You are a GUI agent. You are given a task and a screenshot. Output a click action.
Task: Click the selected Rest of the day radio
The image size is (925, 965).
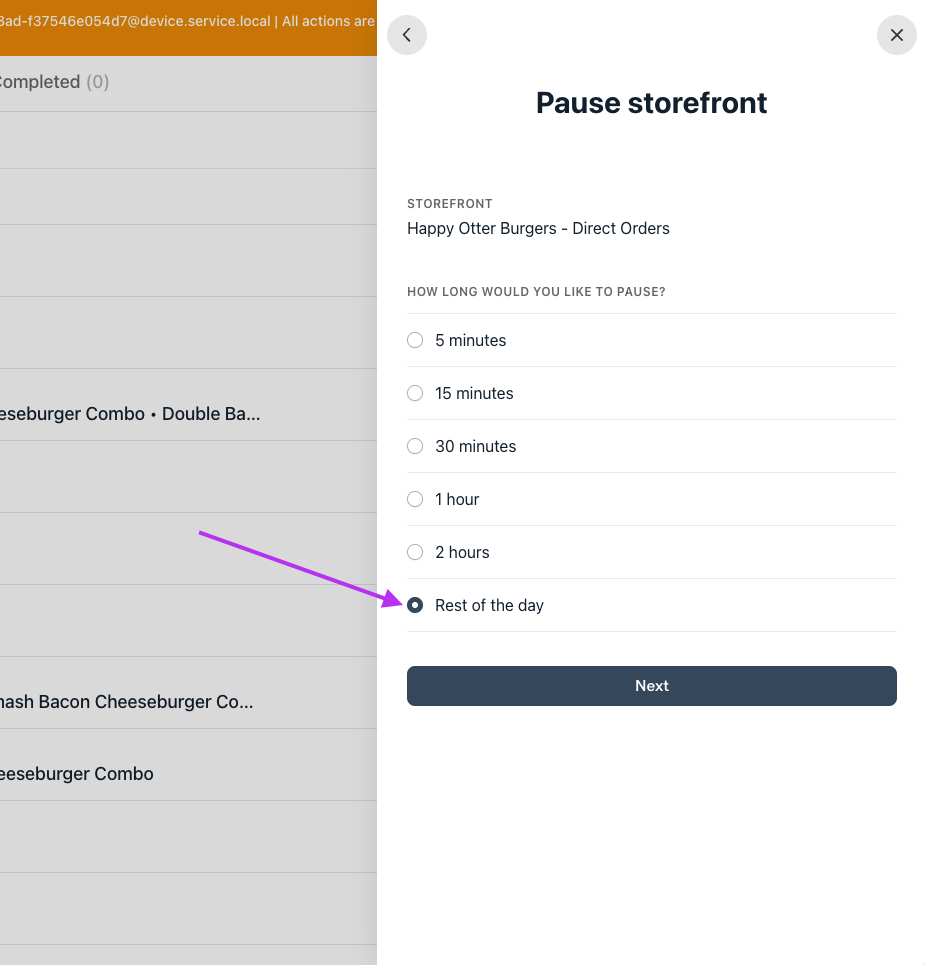(415, 605)
